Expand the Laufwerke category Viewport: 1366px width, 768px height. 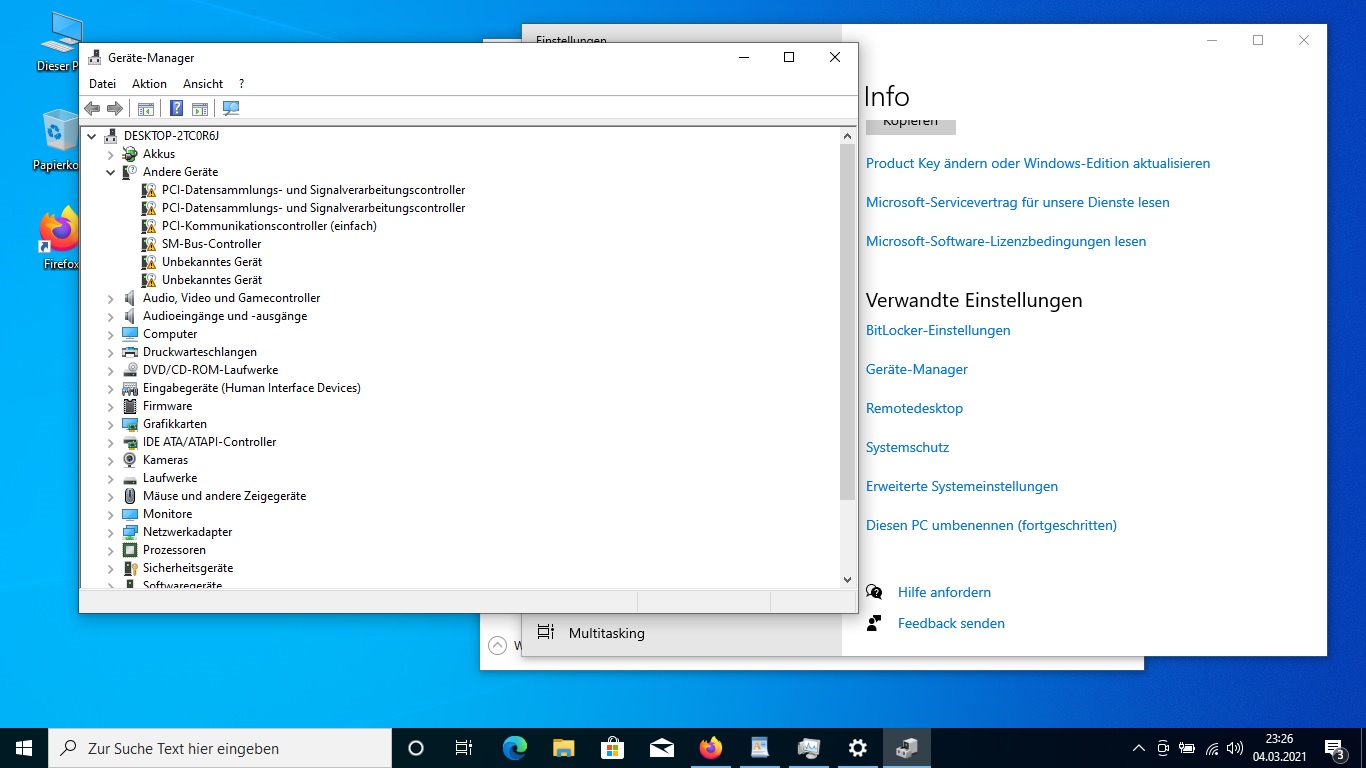point(111,478)
